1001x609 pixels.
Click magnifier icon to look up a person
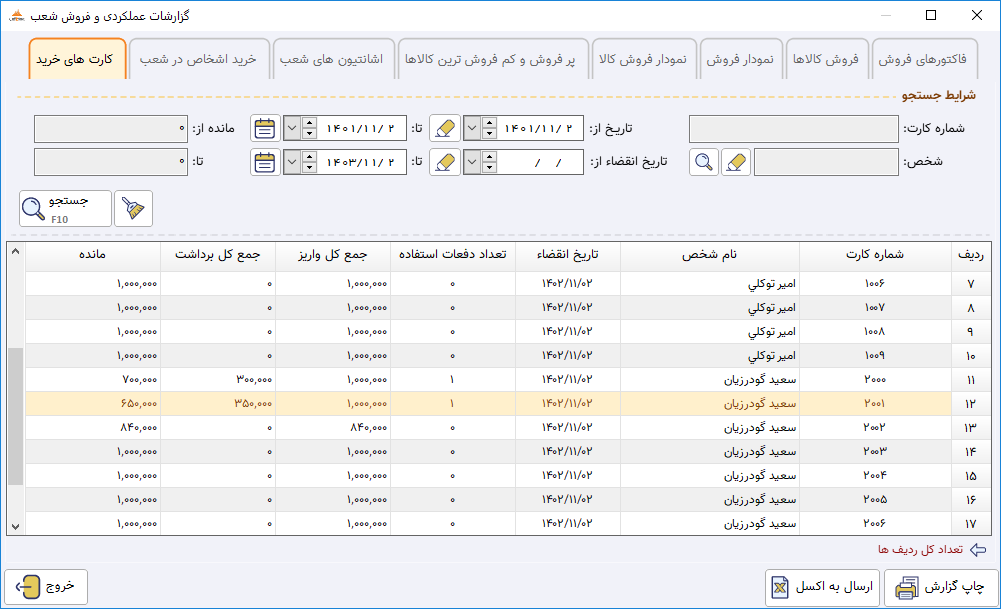[x=704, y=162]
